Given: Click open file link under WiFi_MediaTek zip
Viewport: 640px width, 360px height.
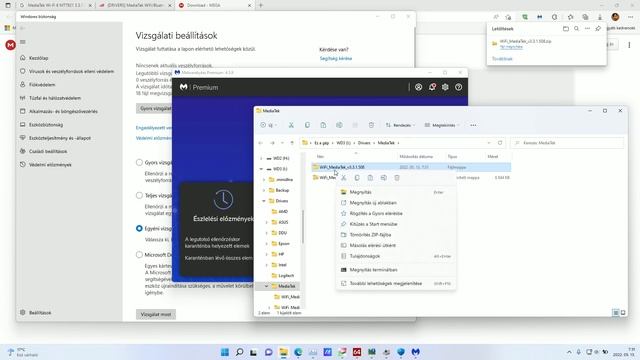Looking at the screenshot, I should tap(511, 47).
